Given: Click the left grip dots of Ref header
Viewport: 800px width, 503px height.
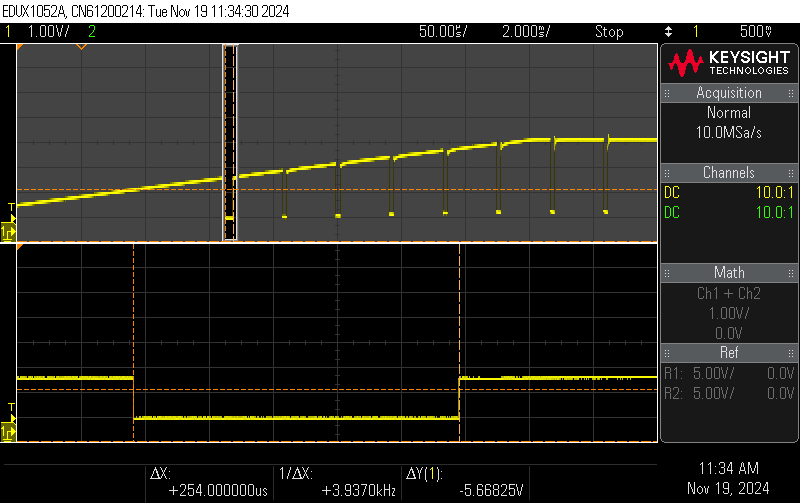Looking at the screenshot, I should coord(667,353).
